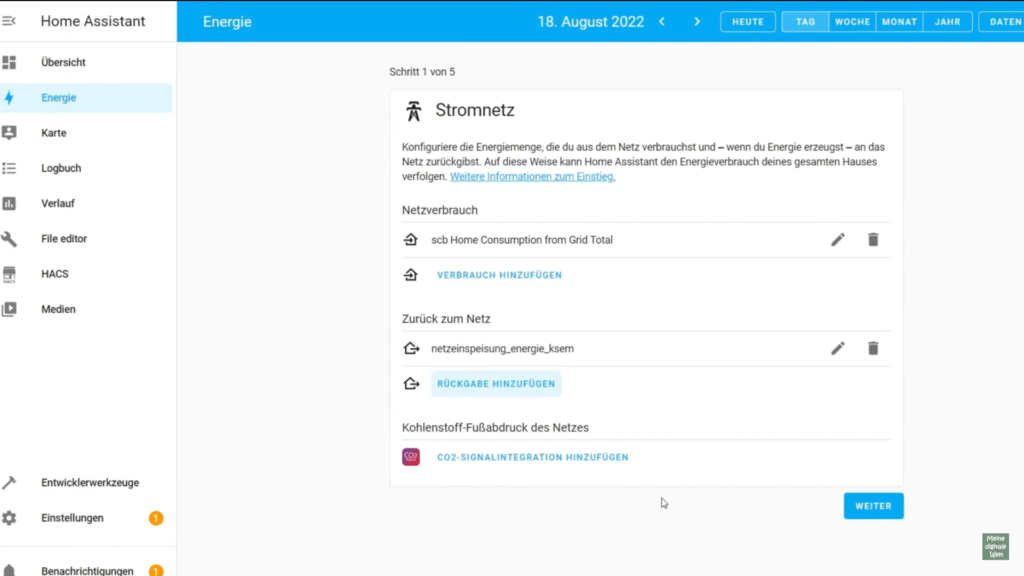
Task: Click VERBRAUCH HINZUFÜGEN to add consumption
Action: [499, 275]
